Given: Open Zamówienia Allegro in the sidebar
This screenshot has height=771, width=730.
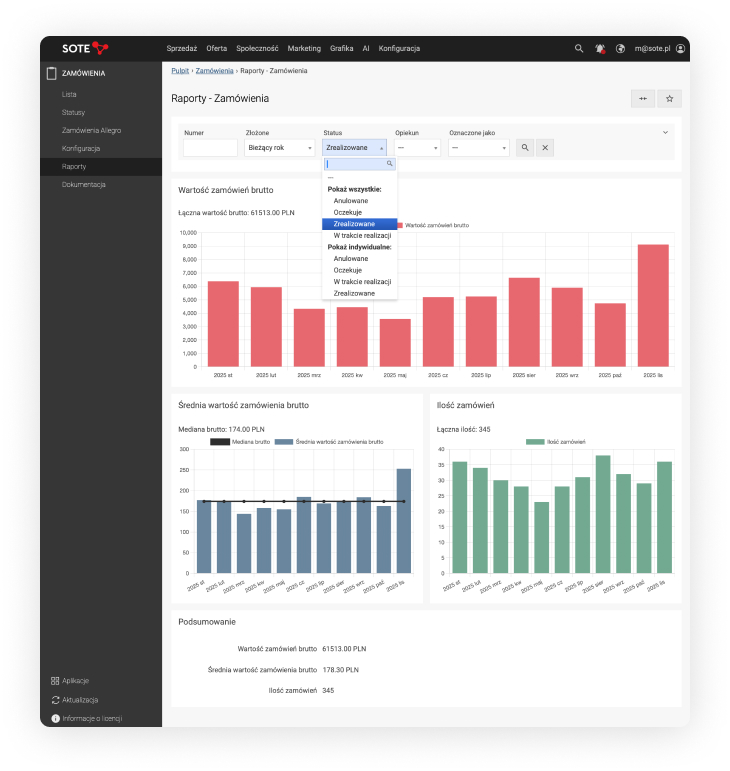Looking at the screenshot, I should tap(91, 130).
